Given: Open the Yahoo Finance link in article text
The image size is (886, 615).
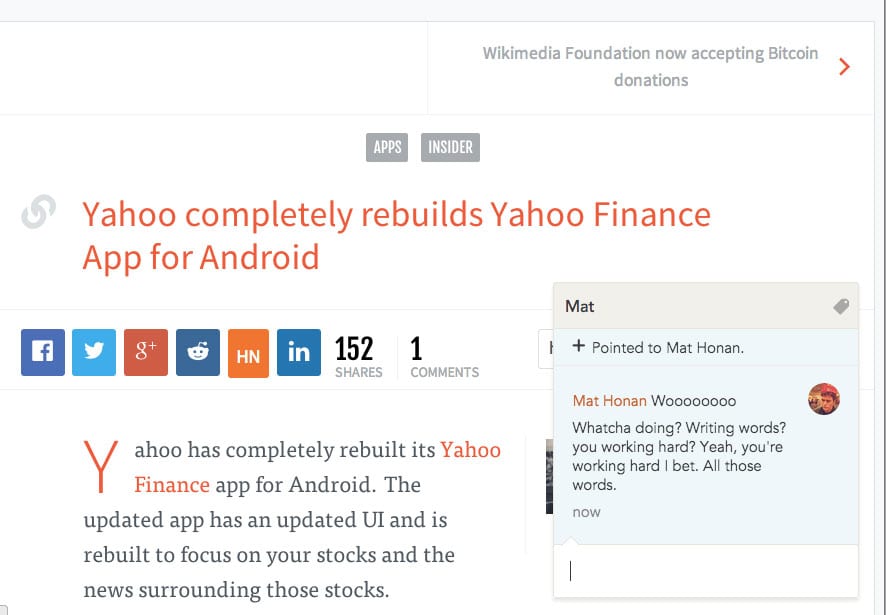Looking at the screenshot, I should point(317,467).
